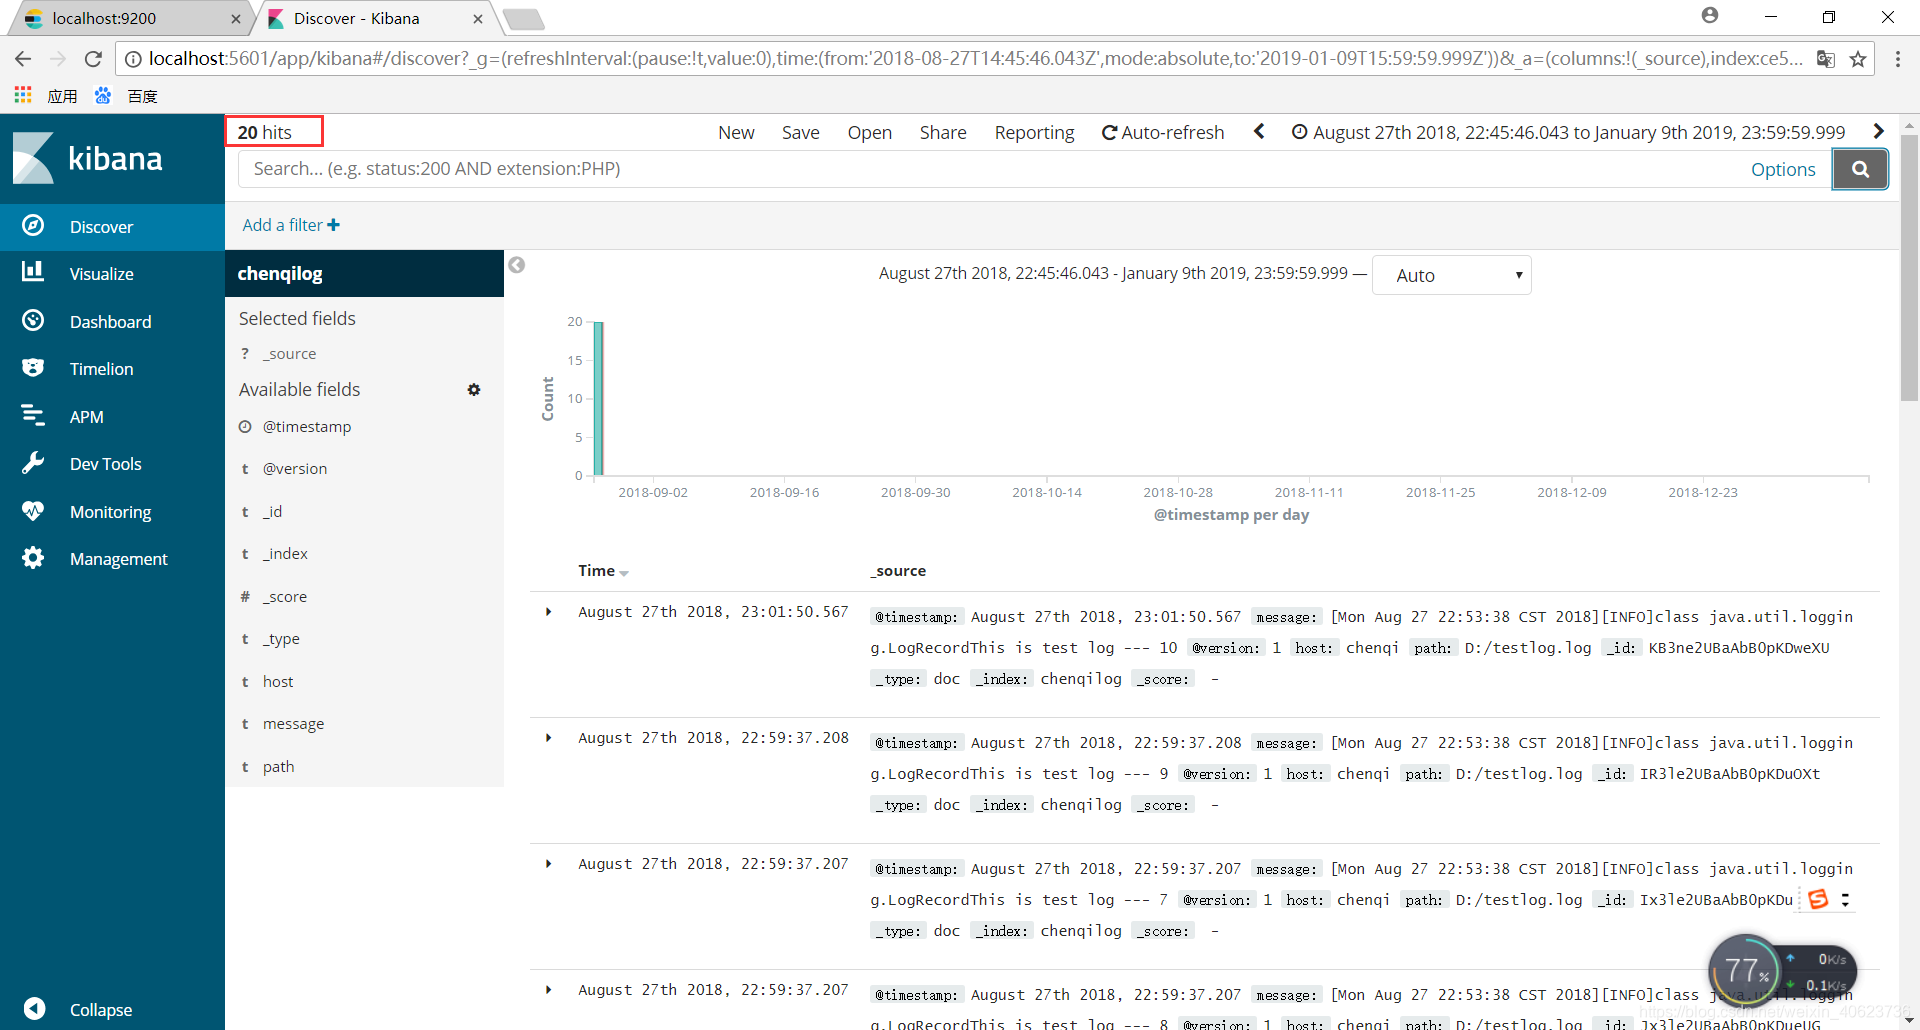The image size is (1920, 1030).
Task: Open Chrome three-dot menu
Action: coord(1897,59)
